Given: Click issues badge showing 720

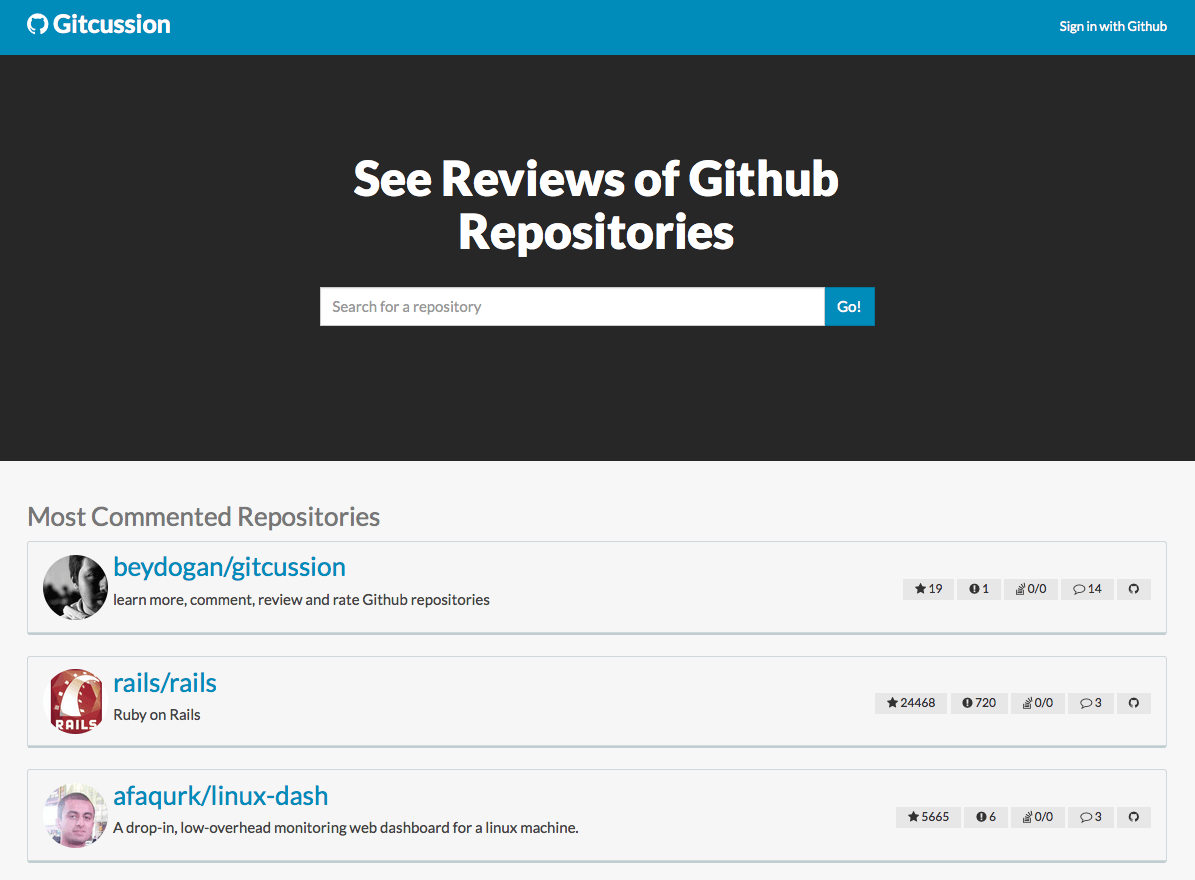Looking at the screenshot, I should (x=979, y=703).
